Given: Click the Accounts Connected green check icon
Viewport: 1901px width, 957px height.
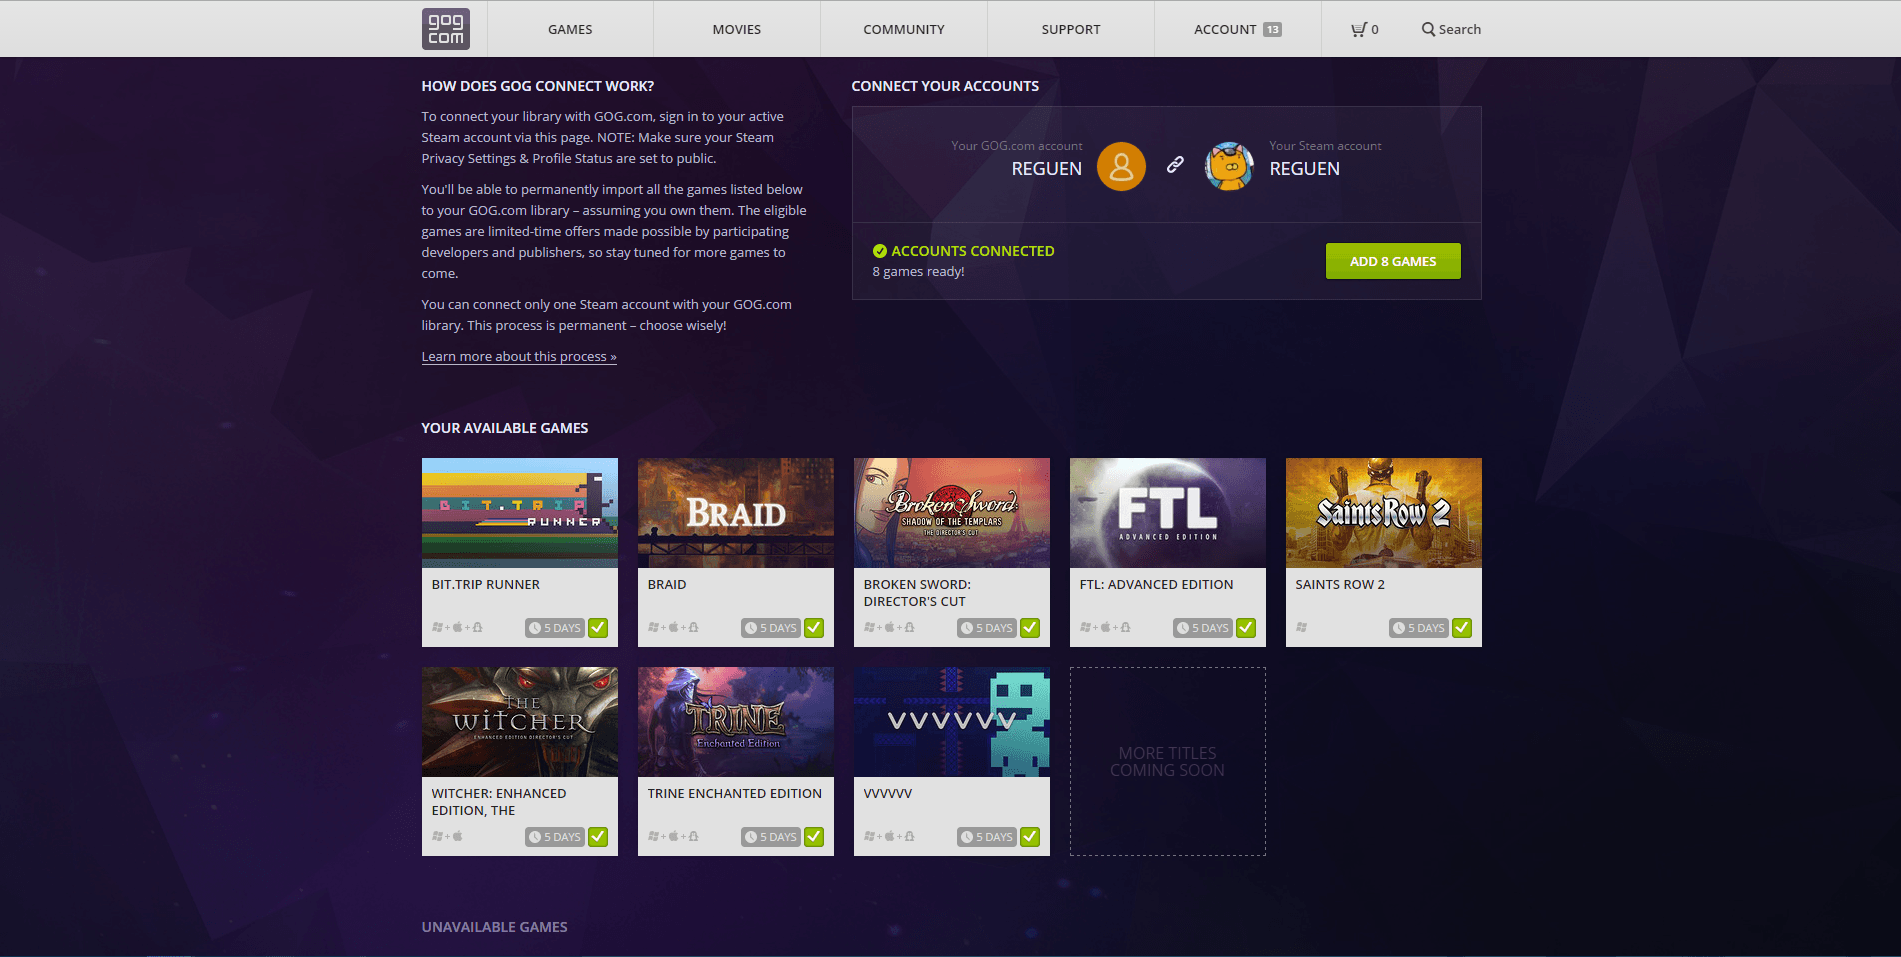Looking at the screenshot, I should click(x=880, y=251).
